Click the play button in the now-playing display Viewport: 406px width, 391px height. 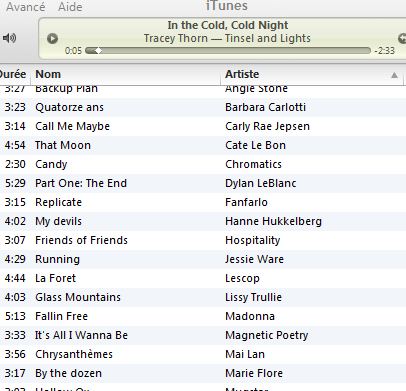pos(52,39)
